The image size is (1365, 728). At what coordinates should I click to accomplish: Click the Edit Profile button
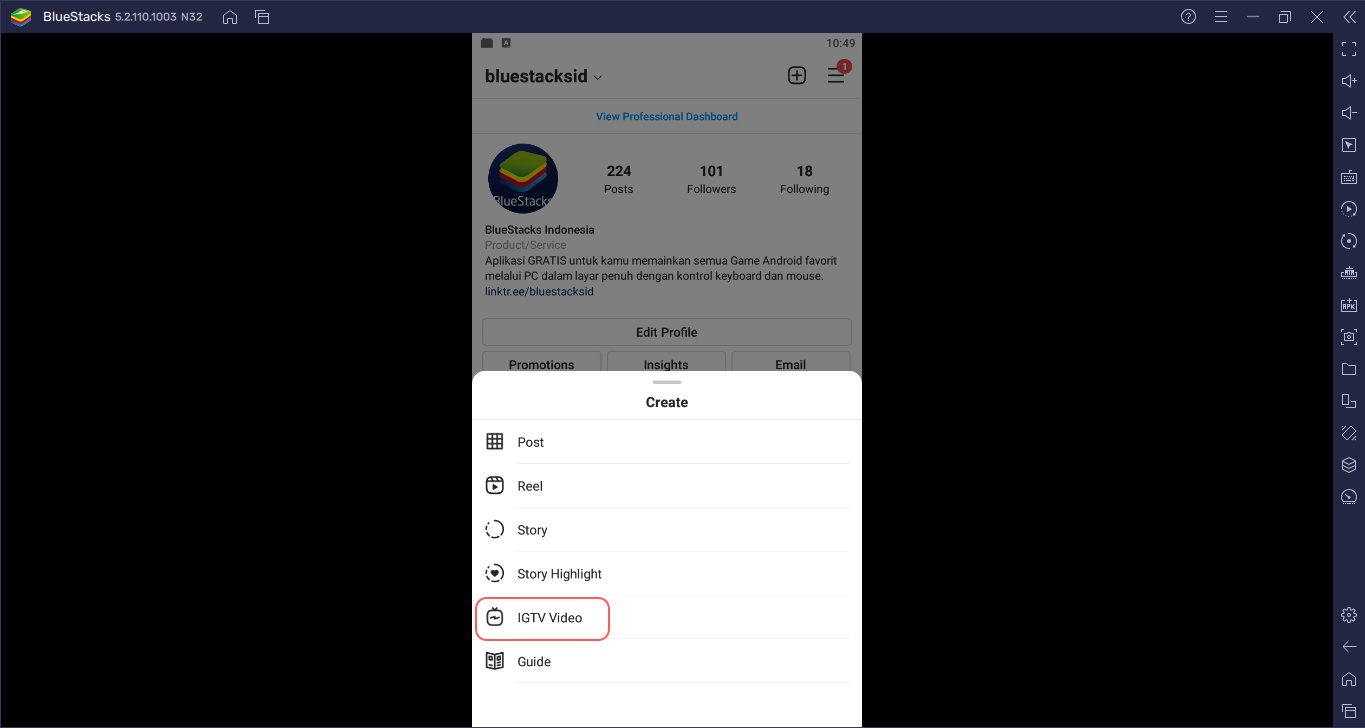(x=667, y=332)
